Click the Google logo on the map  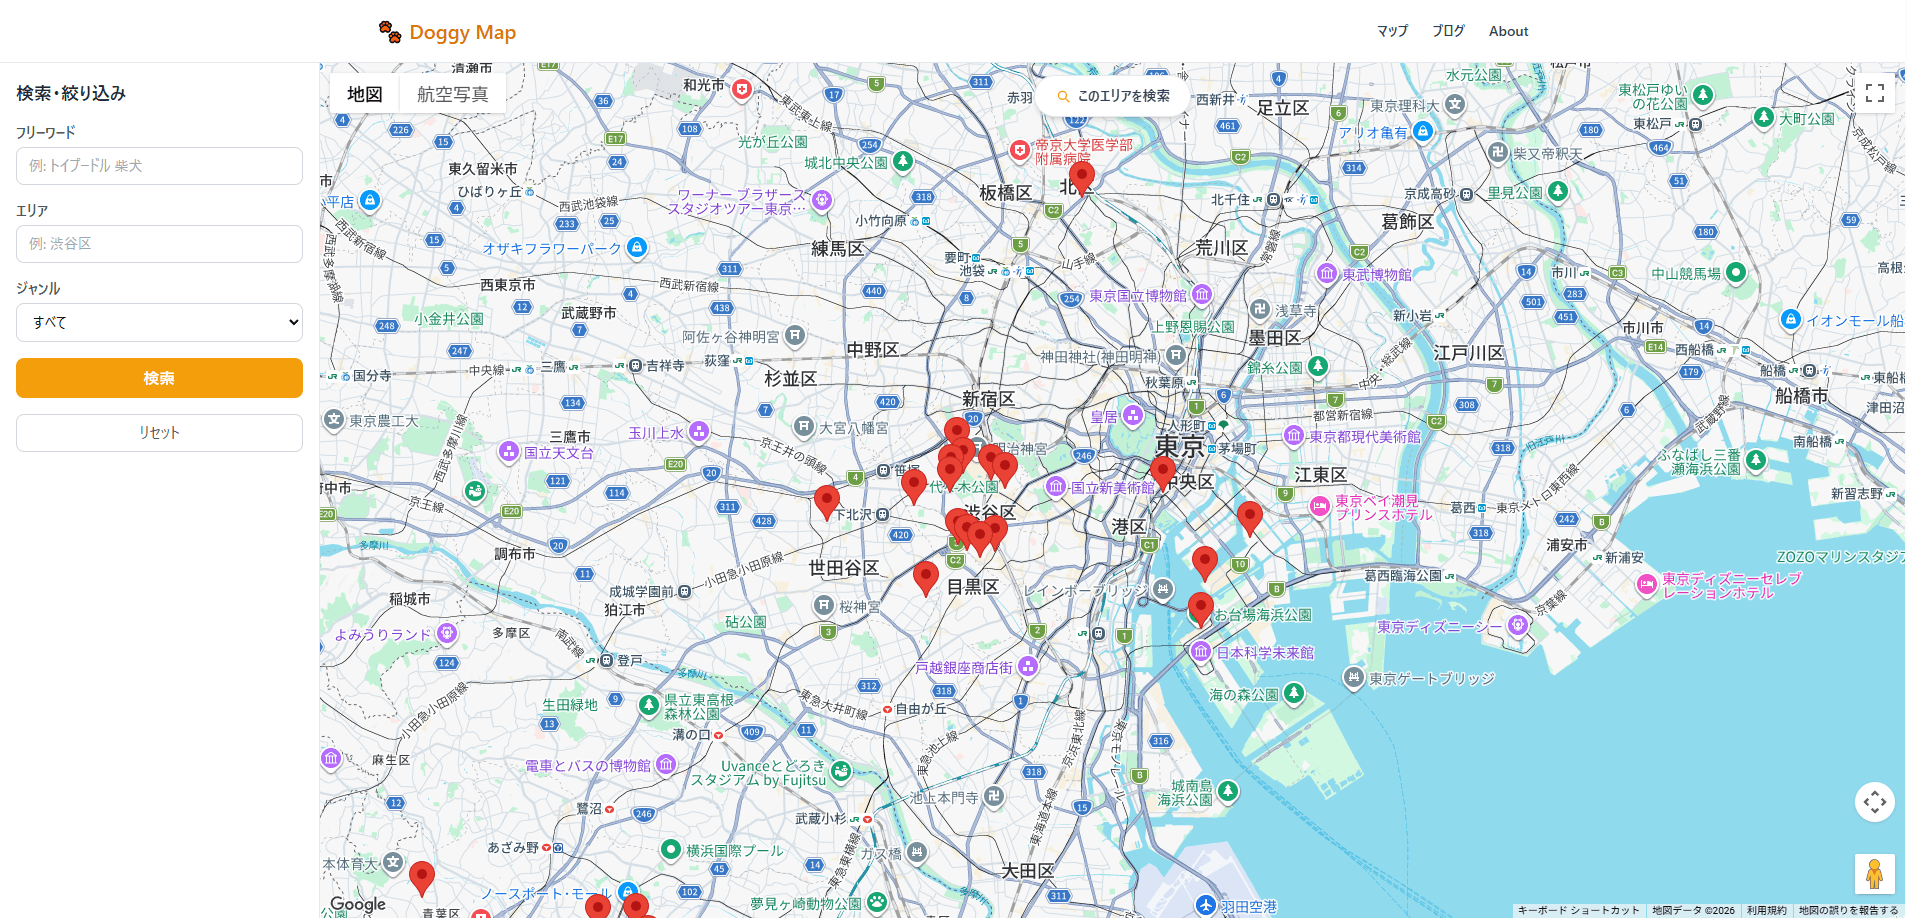pyautogui.click(x=357, y=904)
